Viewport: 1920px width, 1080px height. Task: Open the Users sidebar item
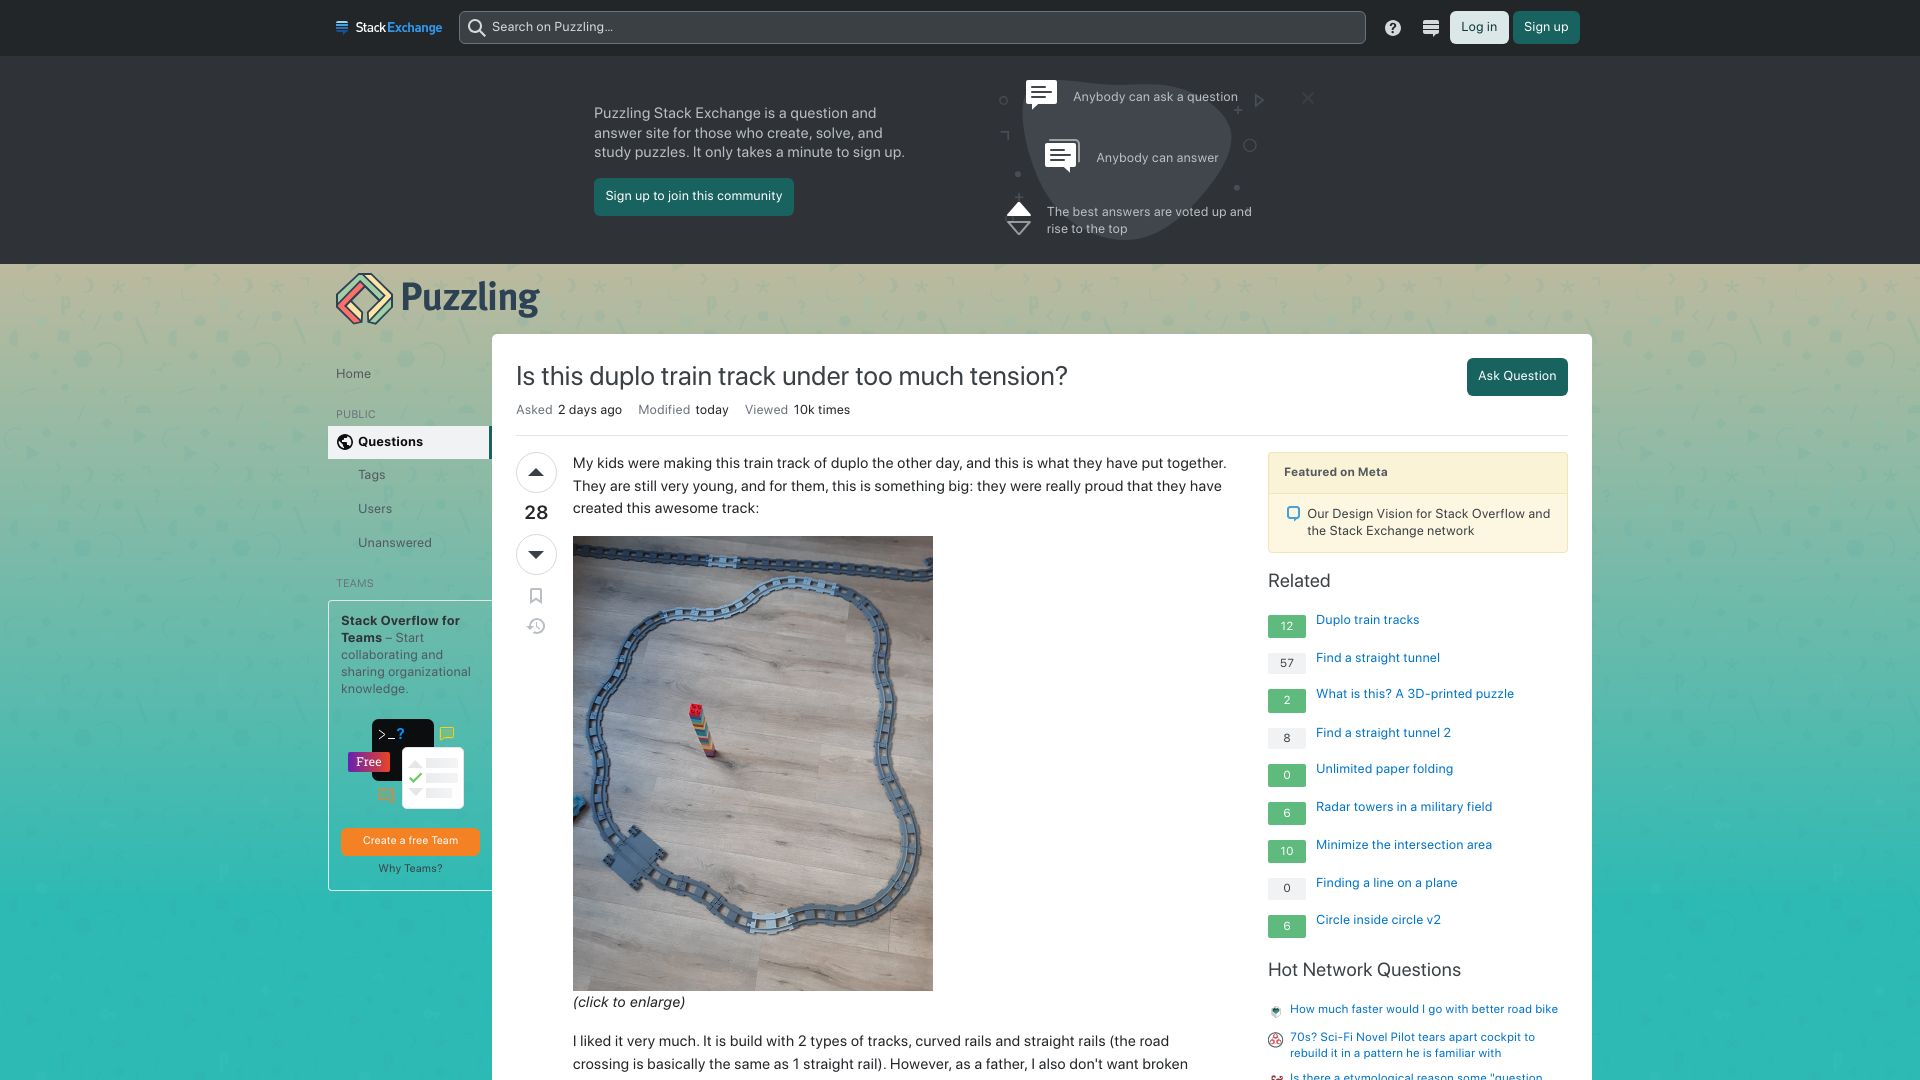375,509
